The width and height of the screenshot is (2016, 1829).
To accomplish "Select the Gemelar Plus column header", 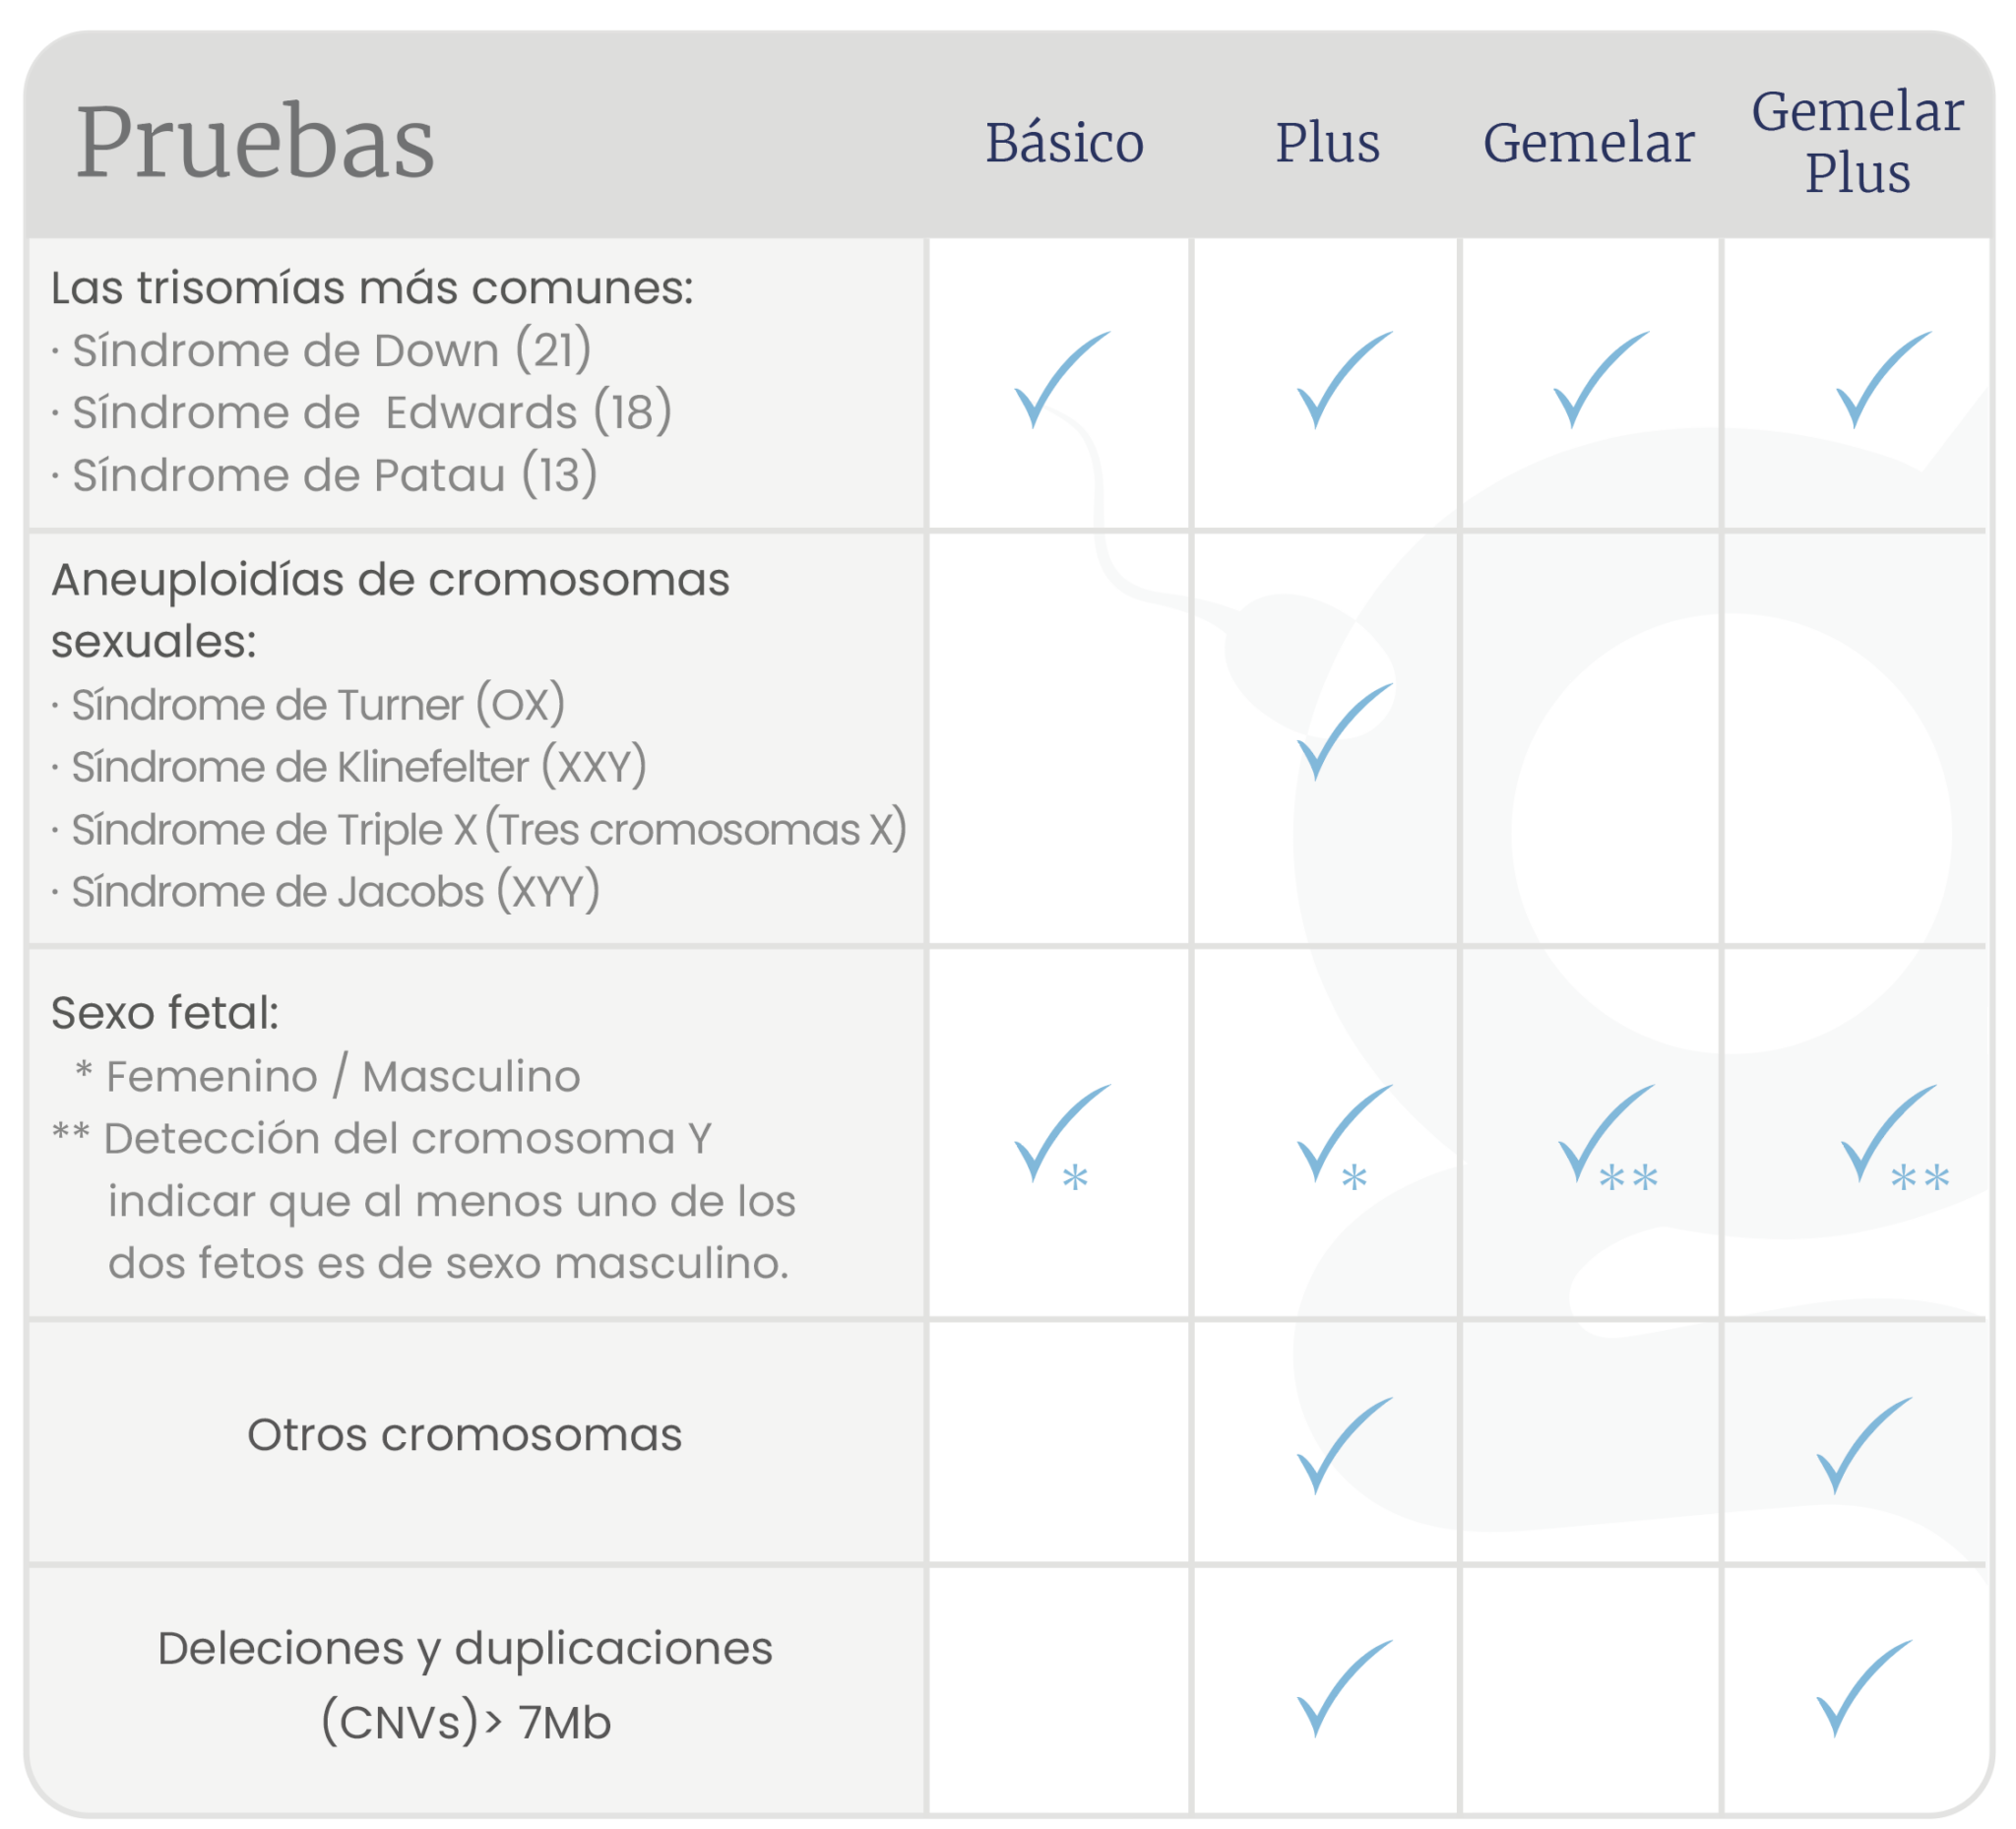I will [1857, 142].
